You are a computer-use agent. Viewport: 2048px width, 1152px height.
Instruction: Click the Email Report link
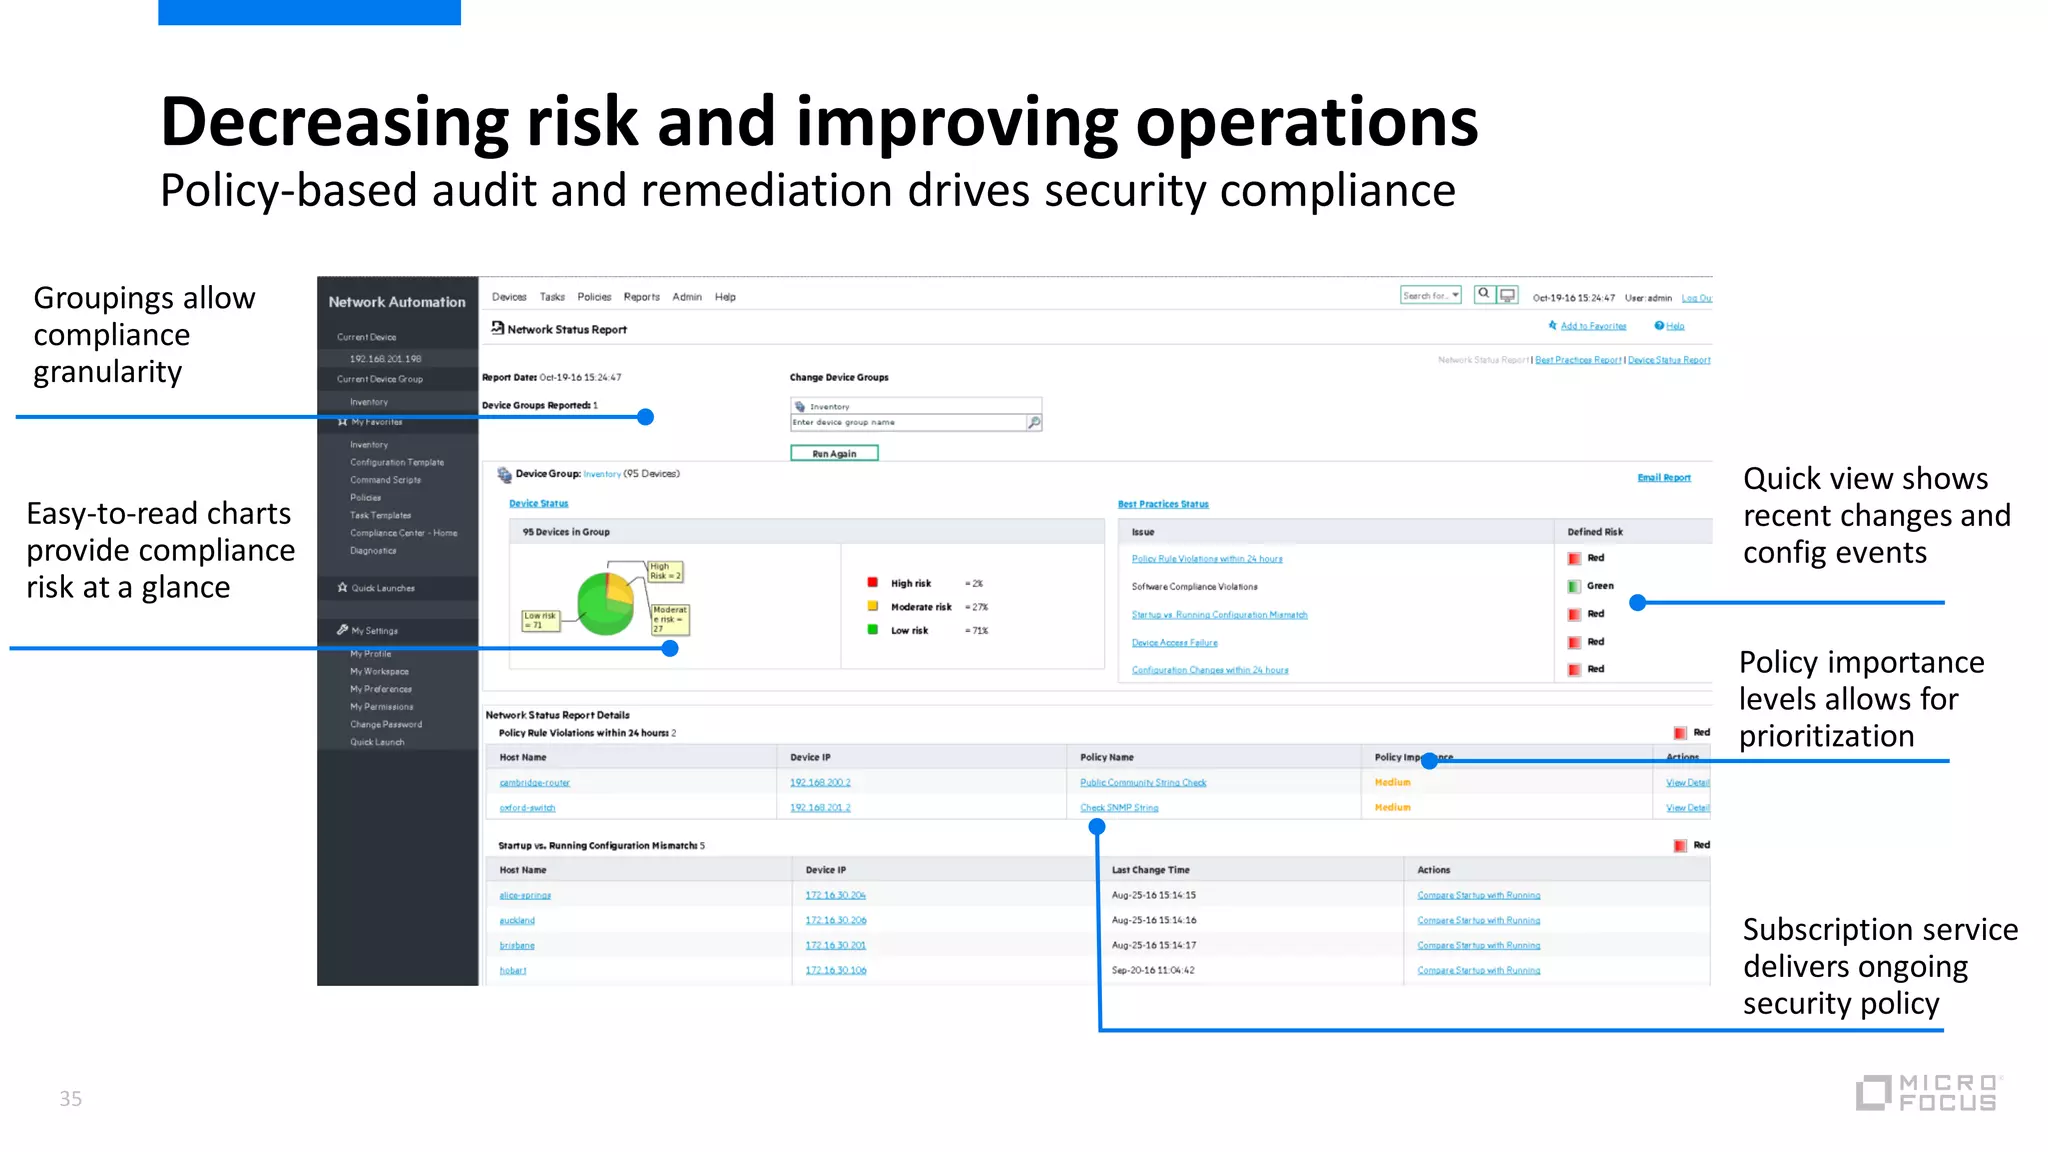point(1664,478)
